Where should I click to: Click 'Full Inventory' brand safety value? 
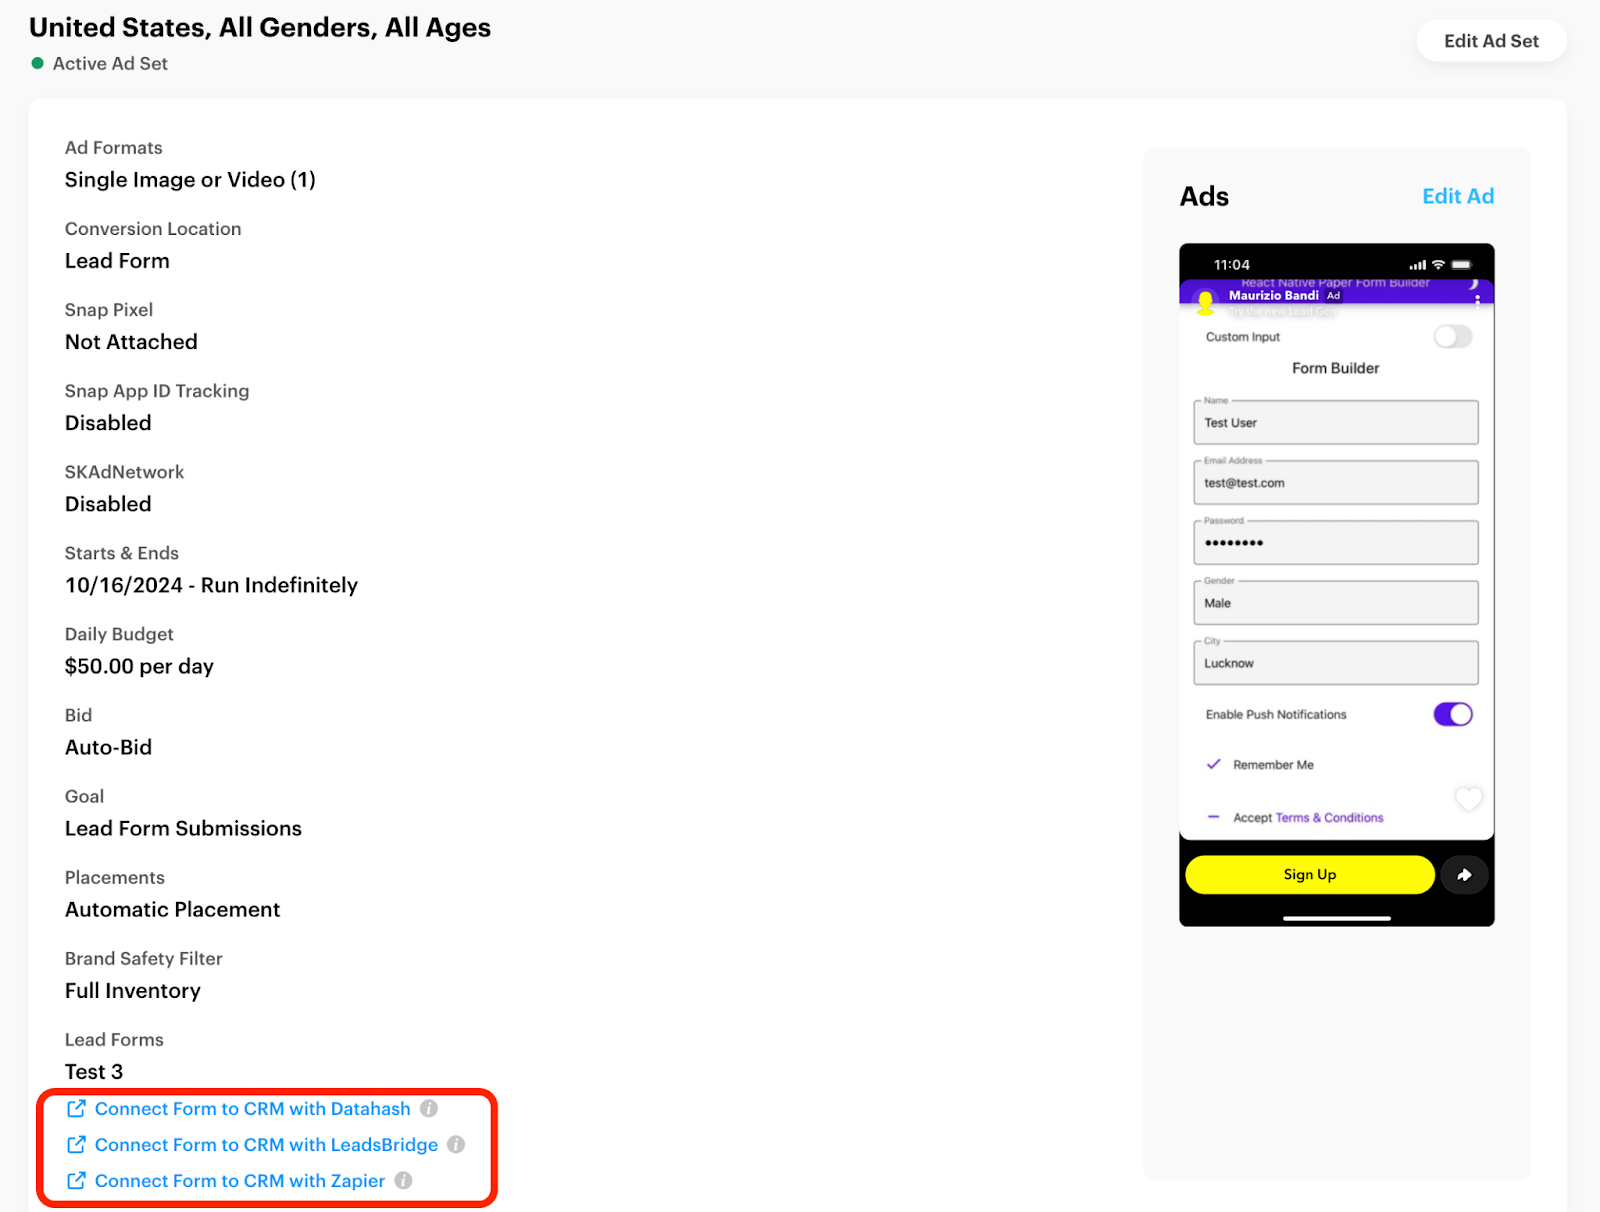(133, 990)
